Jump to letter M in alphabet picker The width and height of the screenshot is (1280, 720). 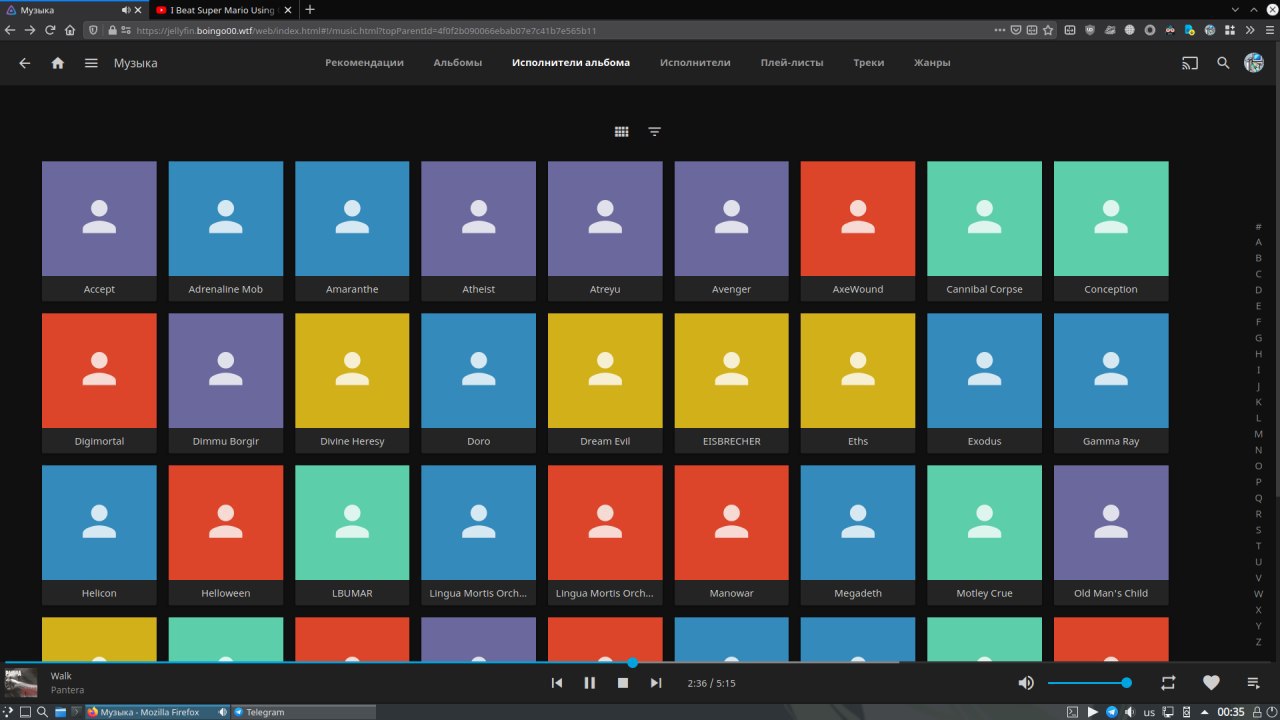click(1258, 434)
